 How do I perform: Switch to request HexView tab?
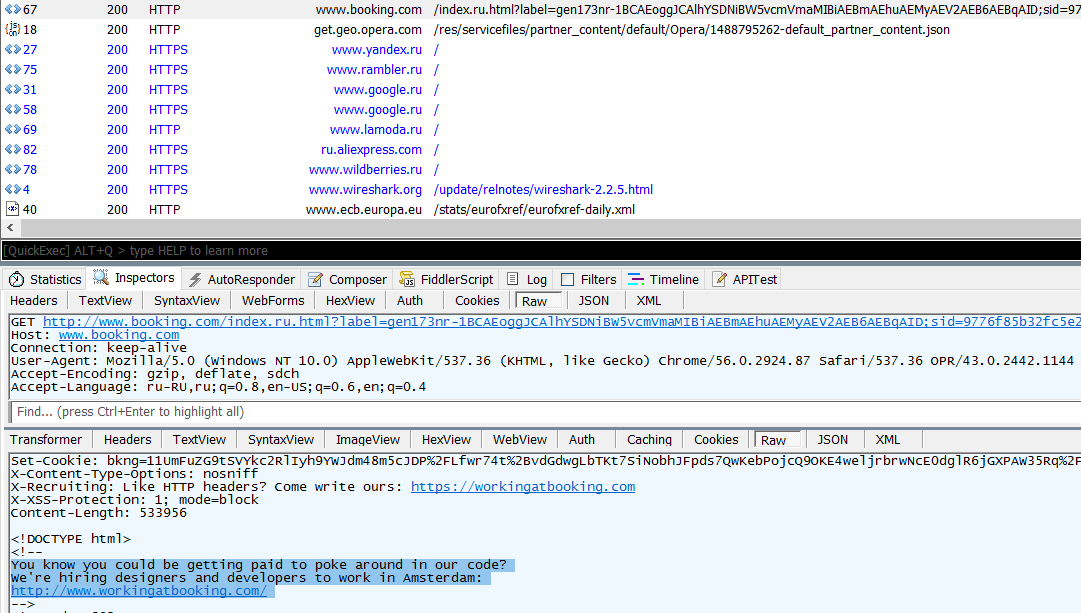click(350, 301)
